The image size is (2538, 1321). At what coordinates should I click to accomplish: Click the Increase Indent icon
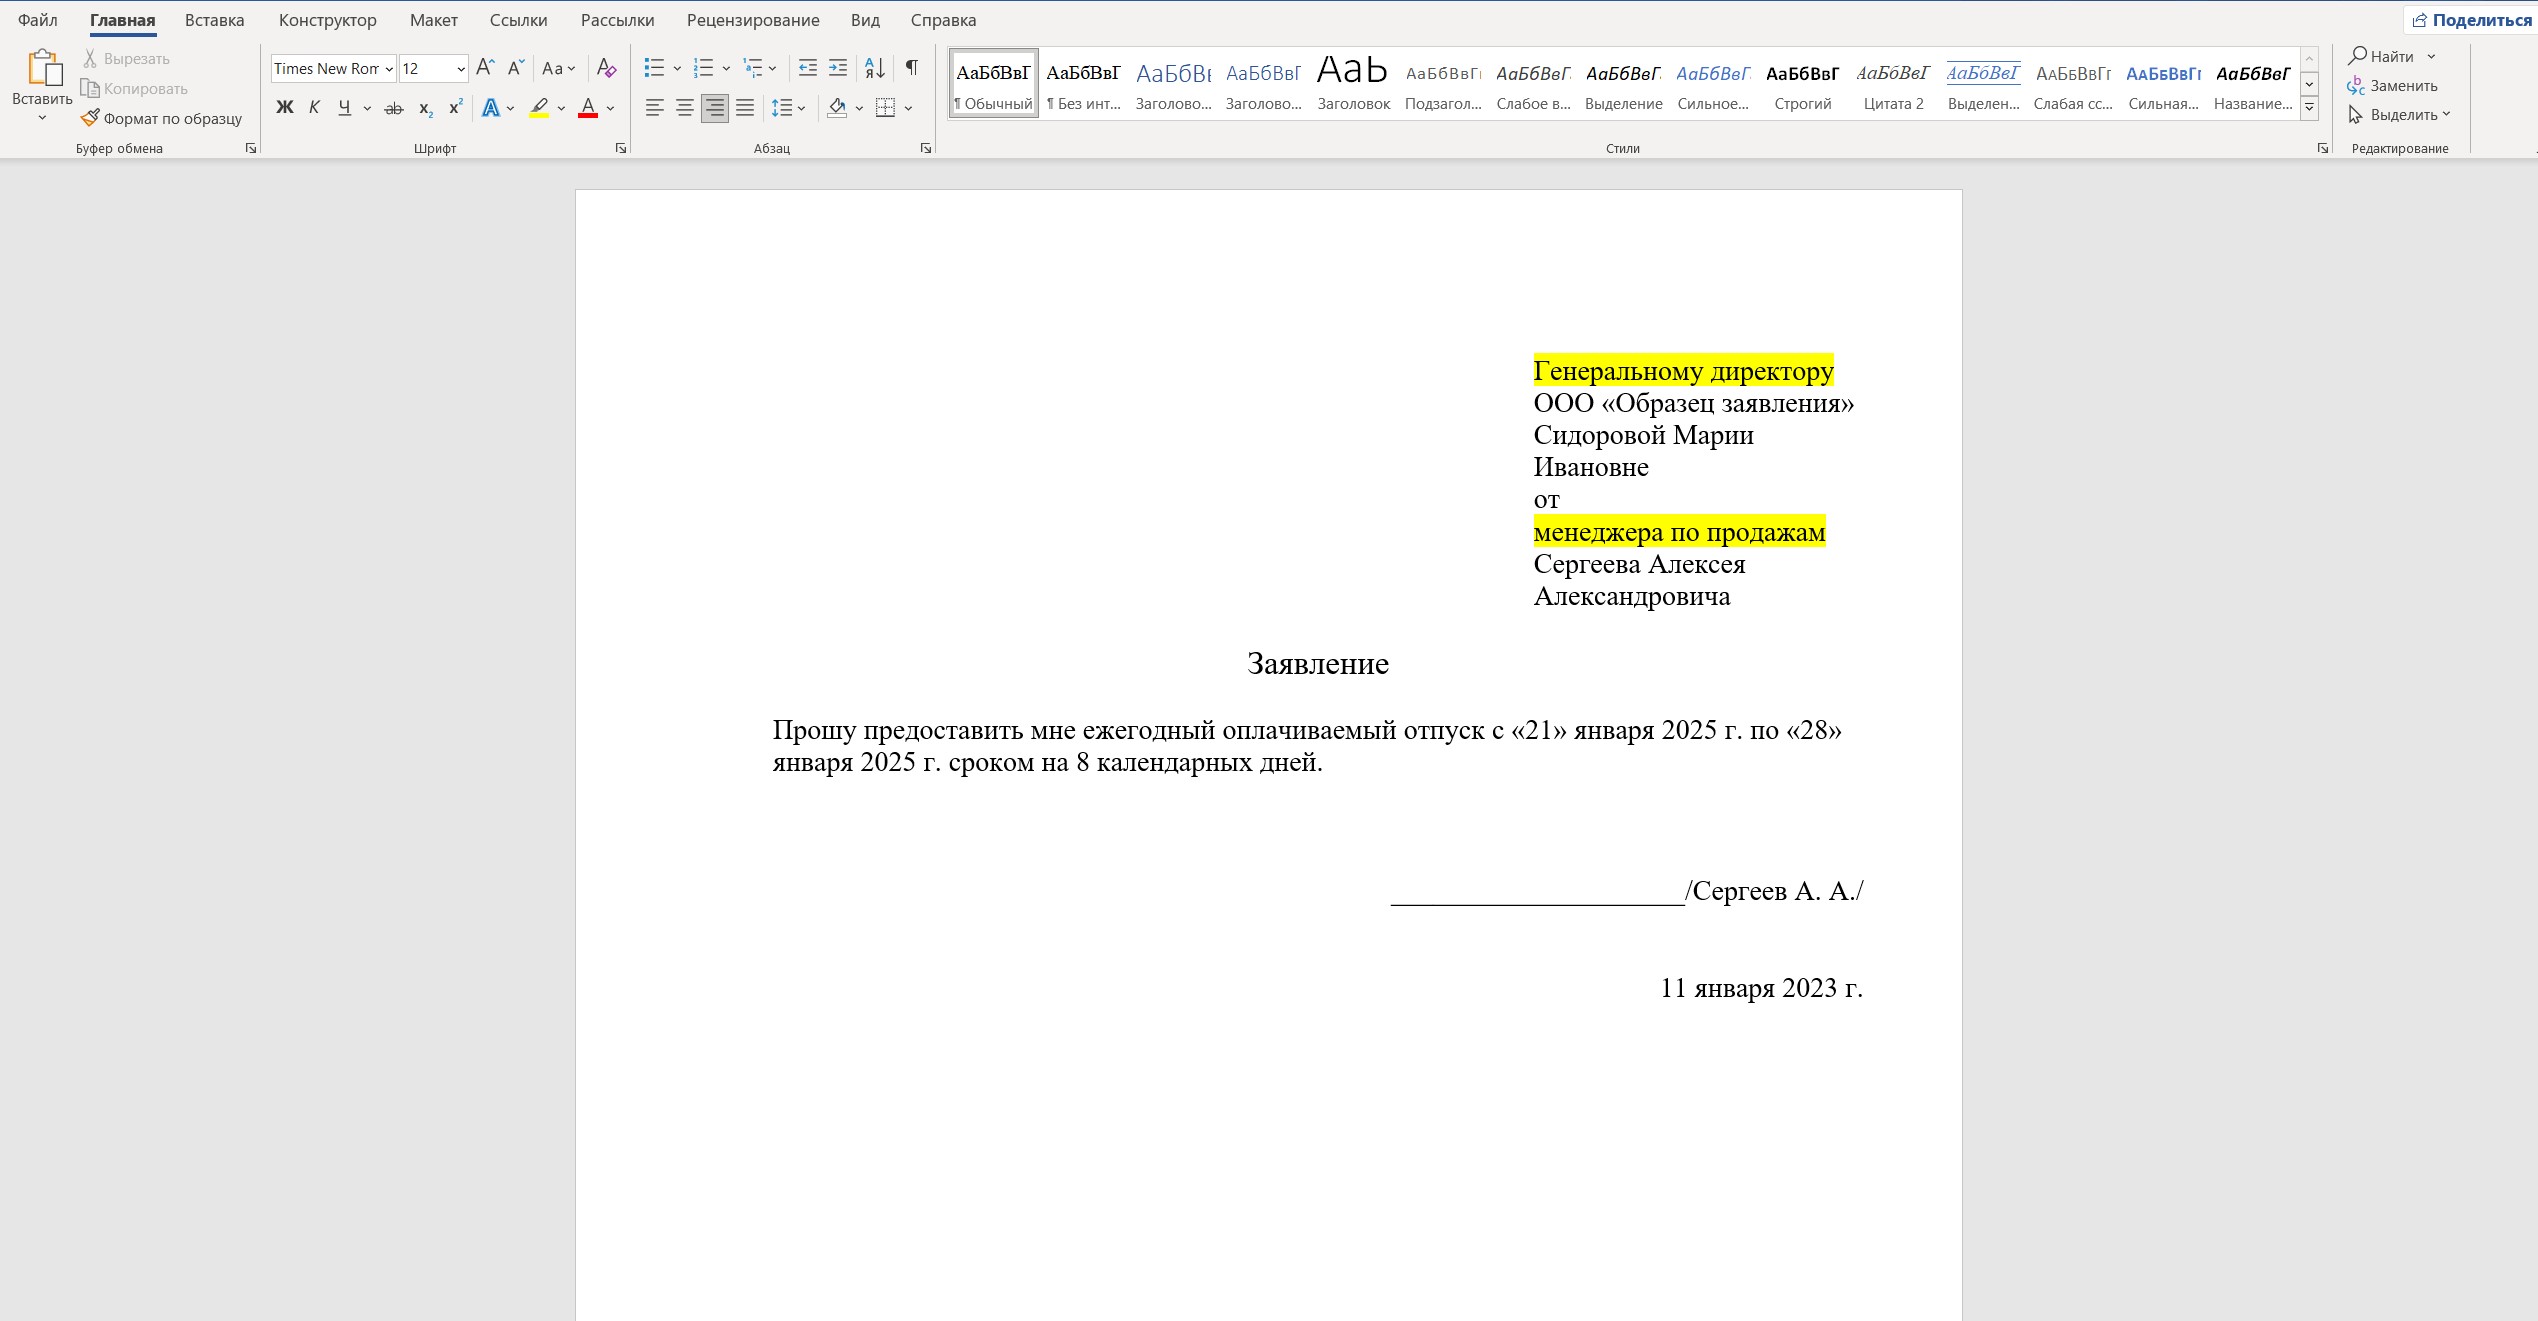point(838,68)
